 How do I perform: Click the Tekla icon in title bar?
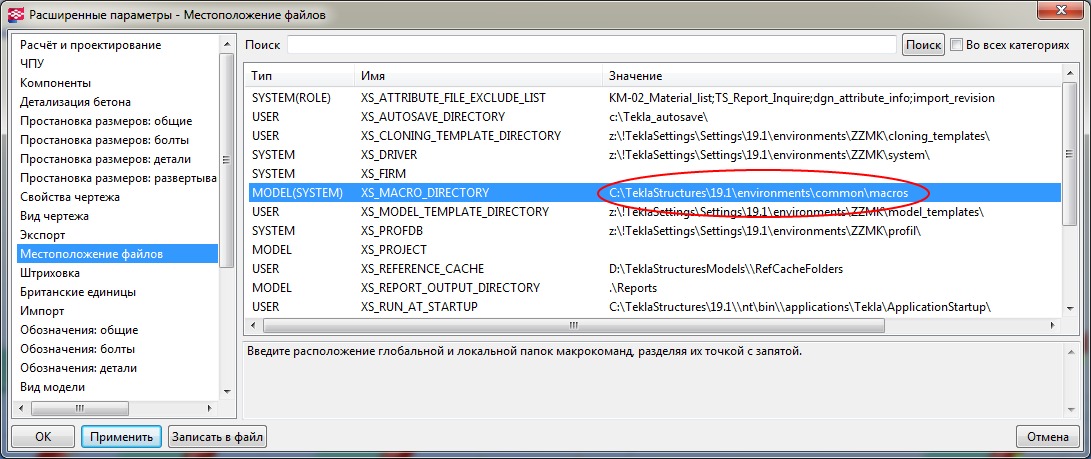point(15,14)
